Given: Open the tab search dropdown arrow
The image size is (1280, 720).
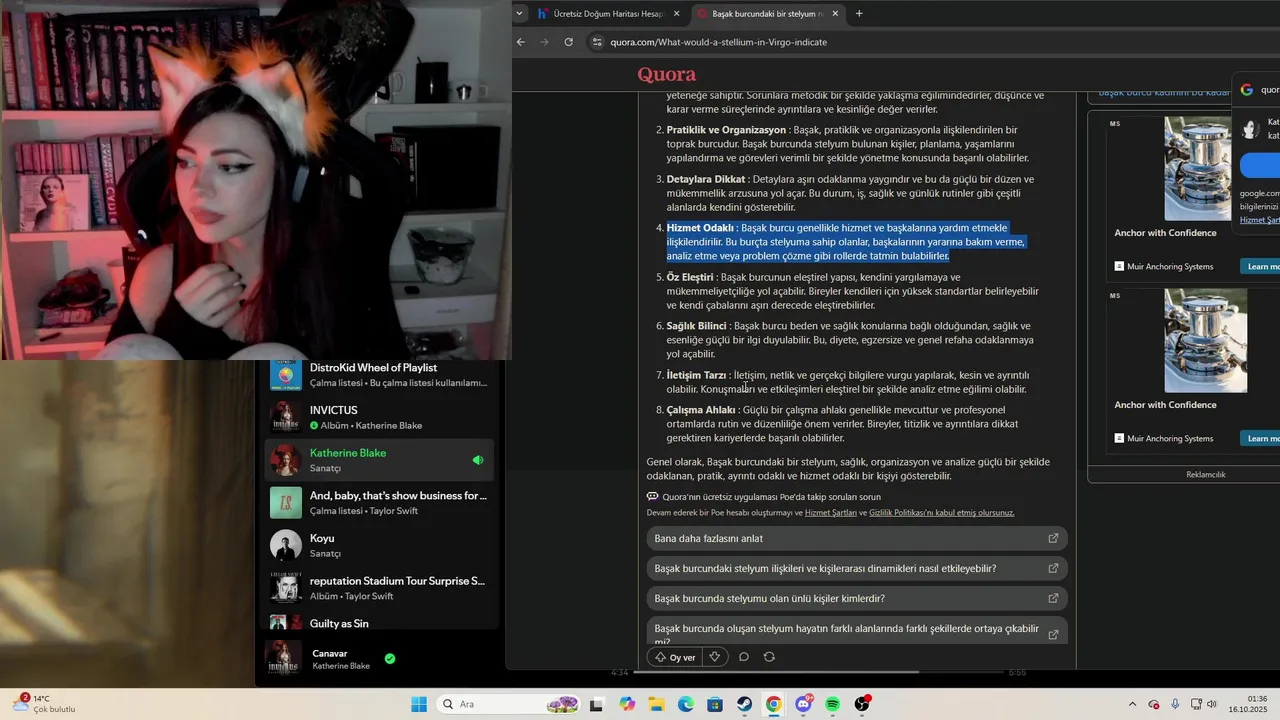Looking at the screenshot, I should [x=519, y=14].
